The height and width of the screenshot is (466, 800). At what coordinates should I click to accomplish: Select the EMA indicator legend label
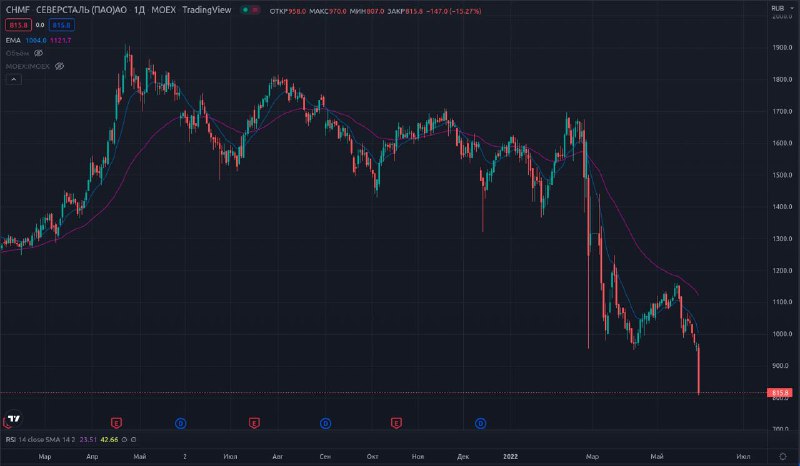[13, 40]
